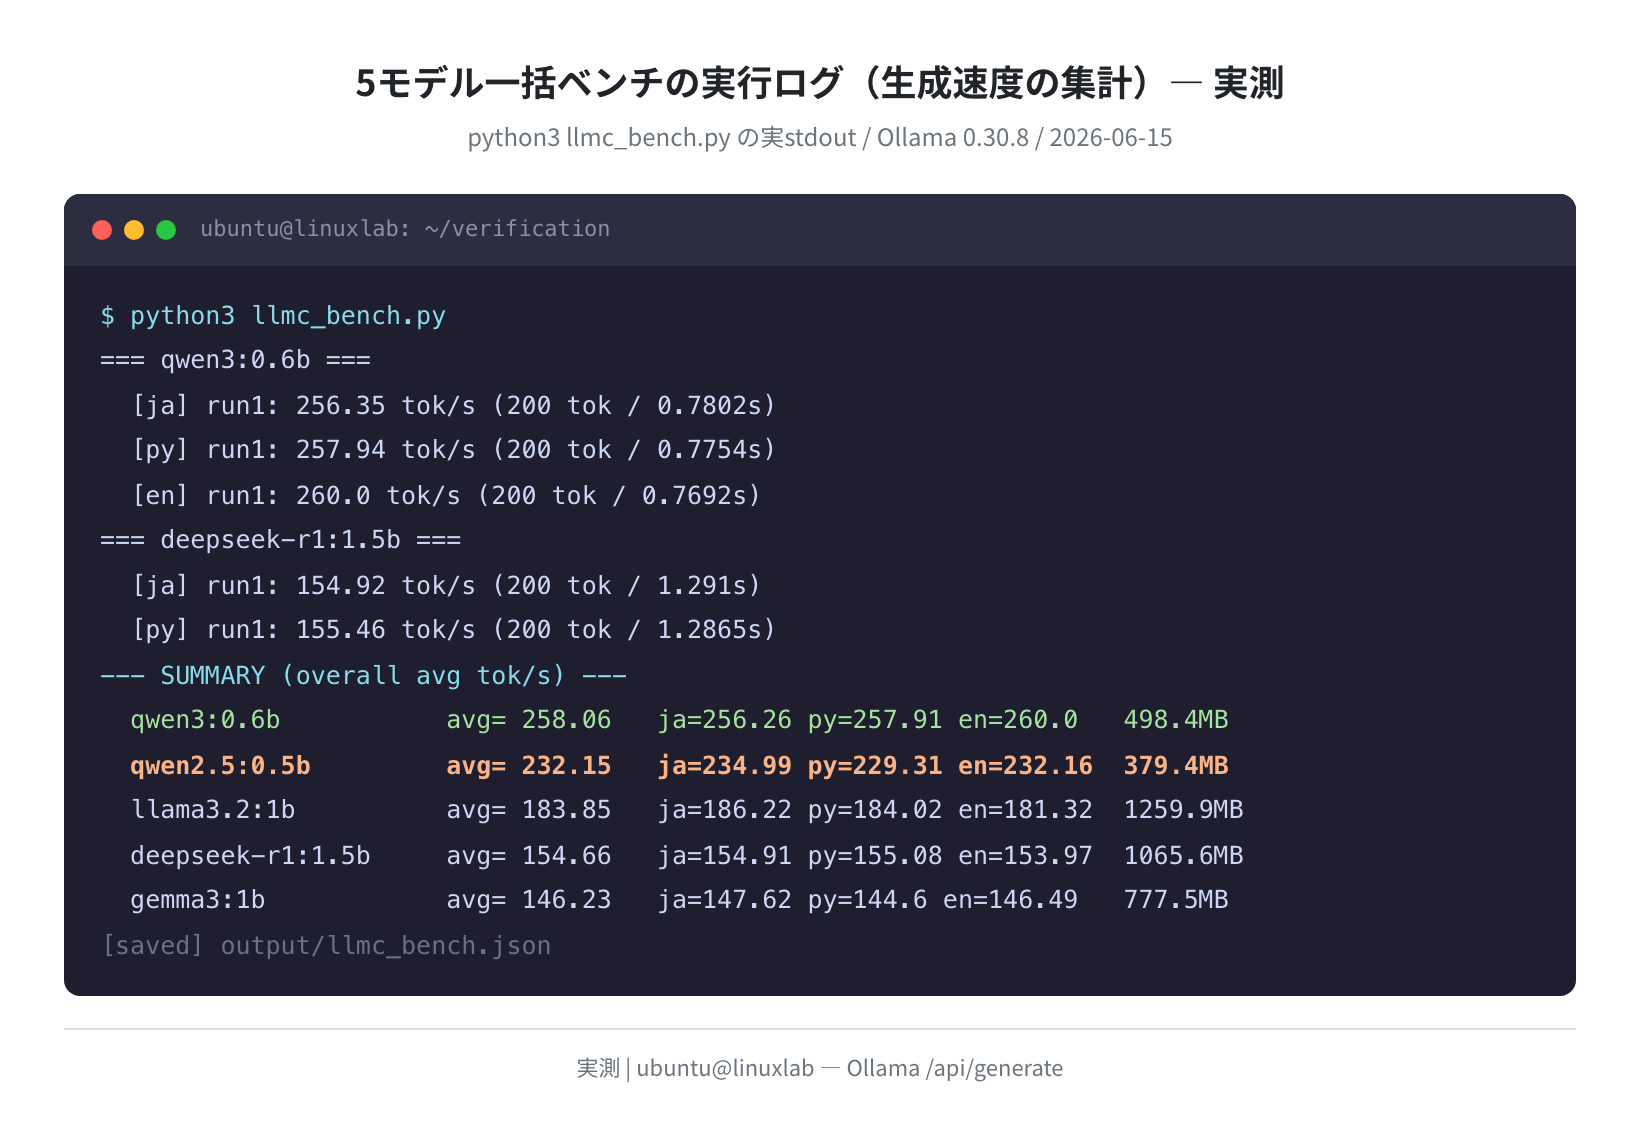This screenshot has height=1124, width=1640.
Task: Click the size "498.4MB"
Action: pos(1176,720)
